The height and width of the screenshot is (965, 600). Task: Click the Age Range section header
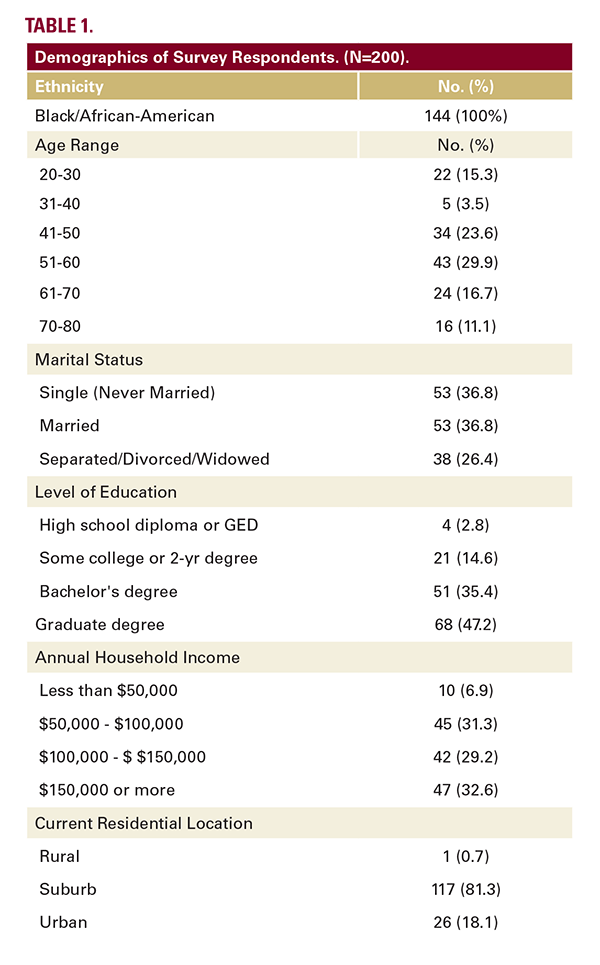coord(77,145)
